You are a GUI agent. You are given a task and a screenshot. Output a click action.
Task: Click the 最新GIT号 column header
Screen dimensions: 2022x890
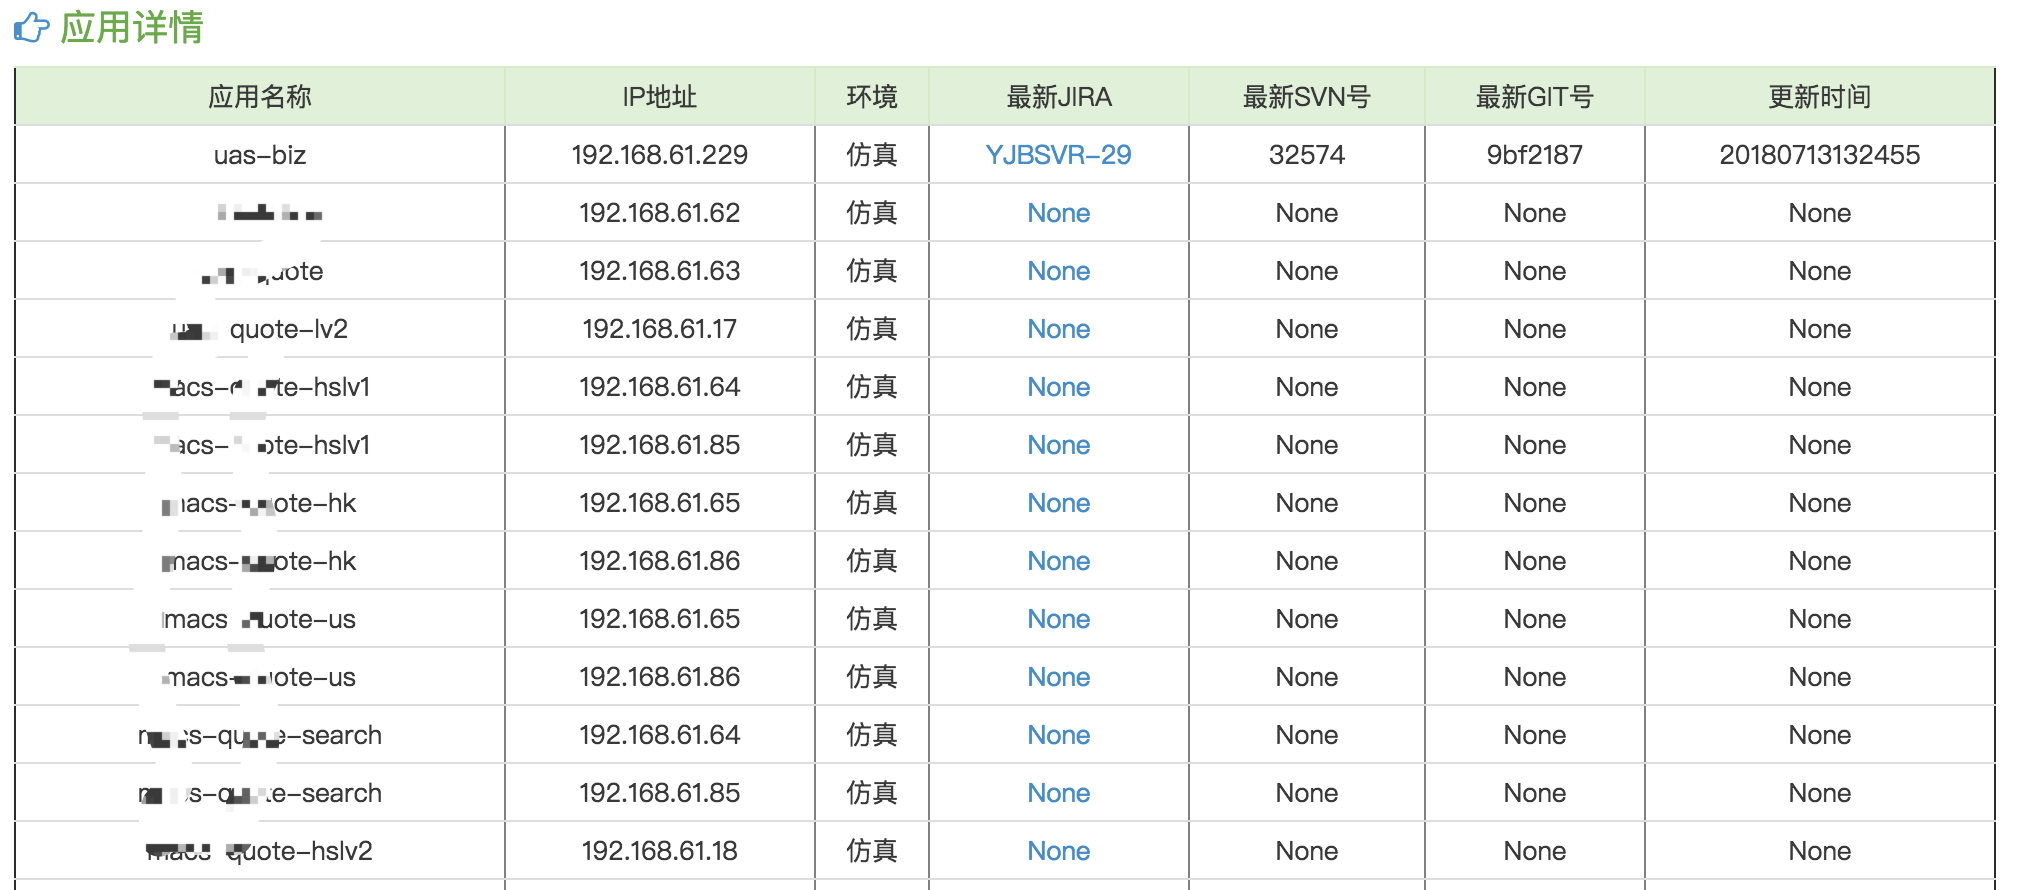coord(1534,97)
